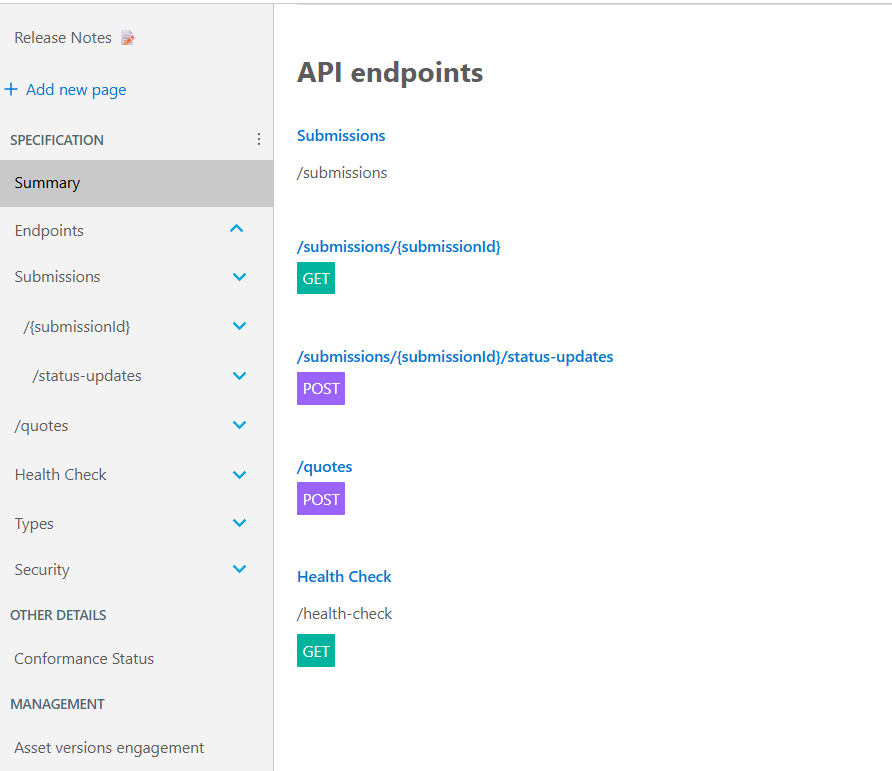Open Asset versions engagement page
This screenshot has height=771, width=892.
(x=109, y=747)
